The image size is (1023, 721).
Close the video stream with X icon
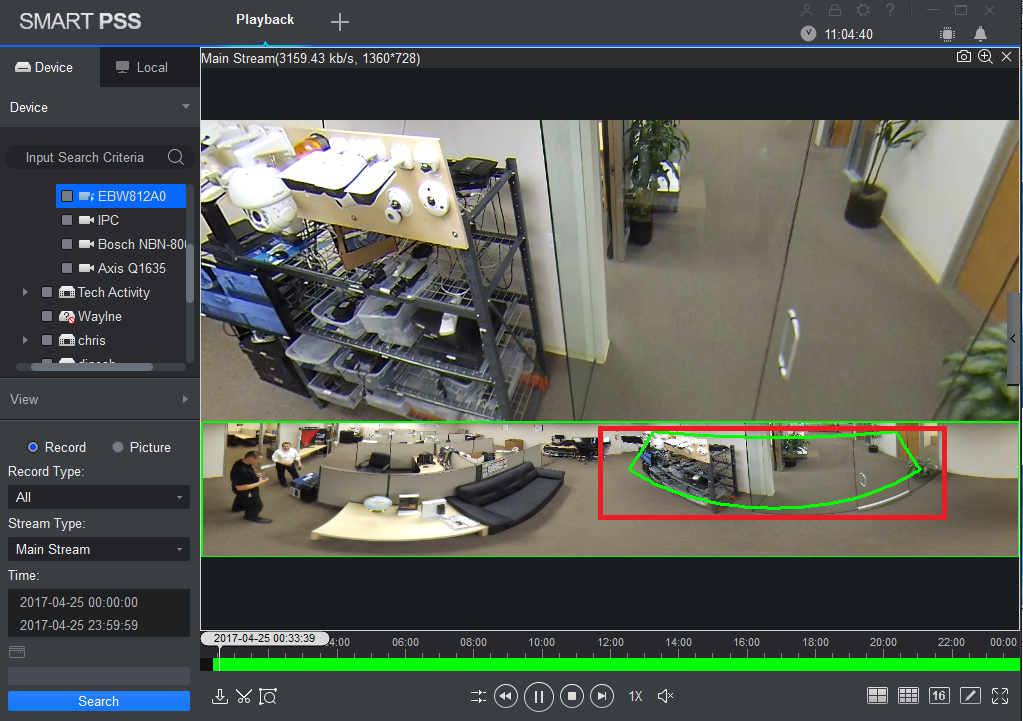(1007, 57)
